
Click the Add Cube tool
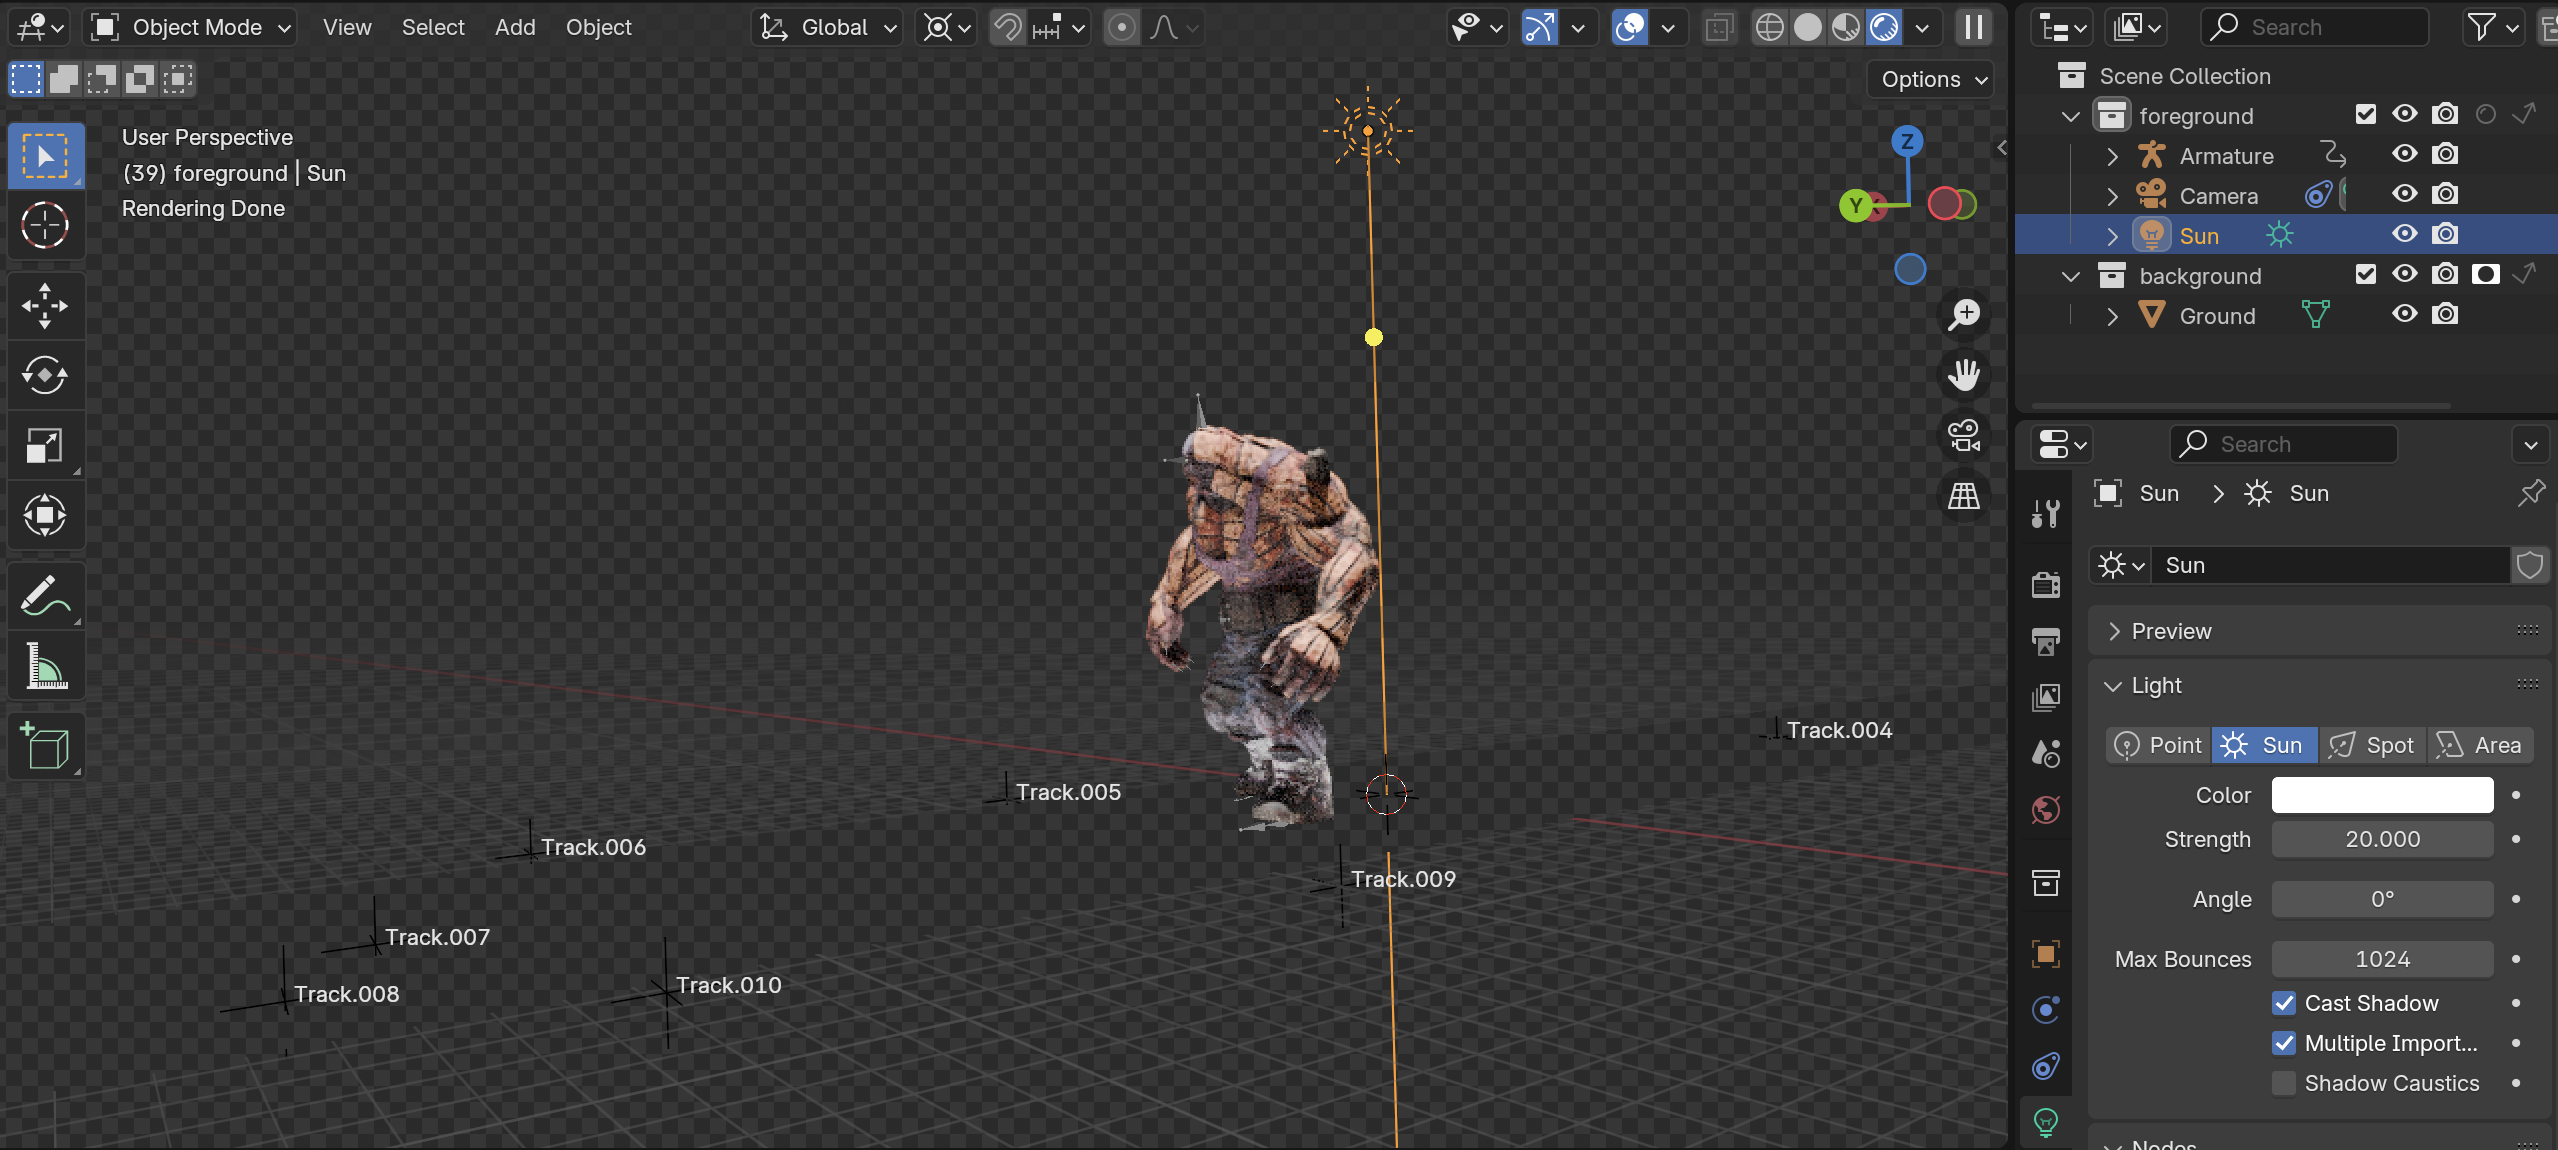45,746
